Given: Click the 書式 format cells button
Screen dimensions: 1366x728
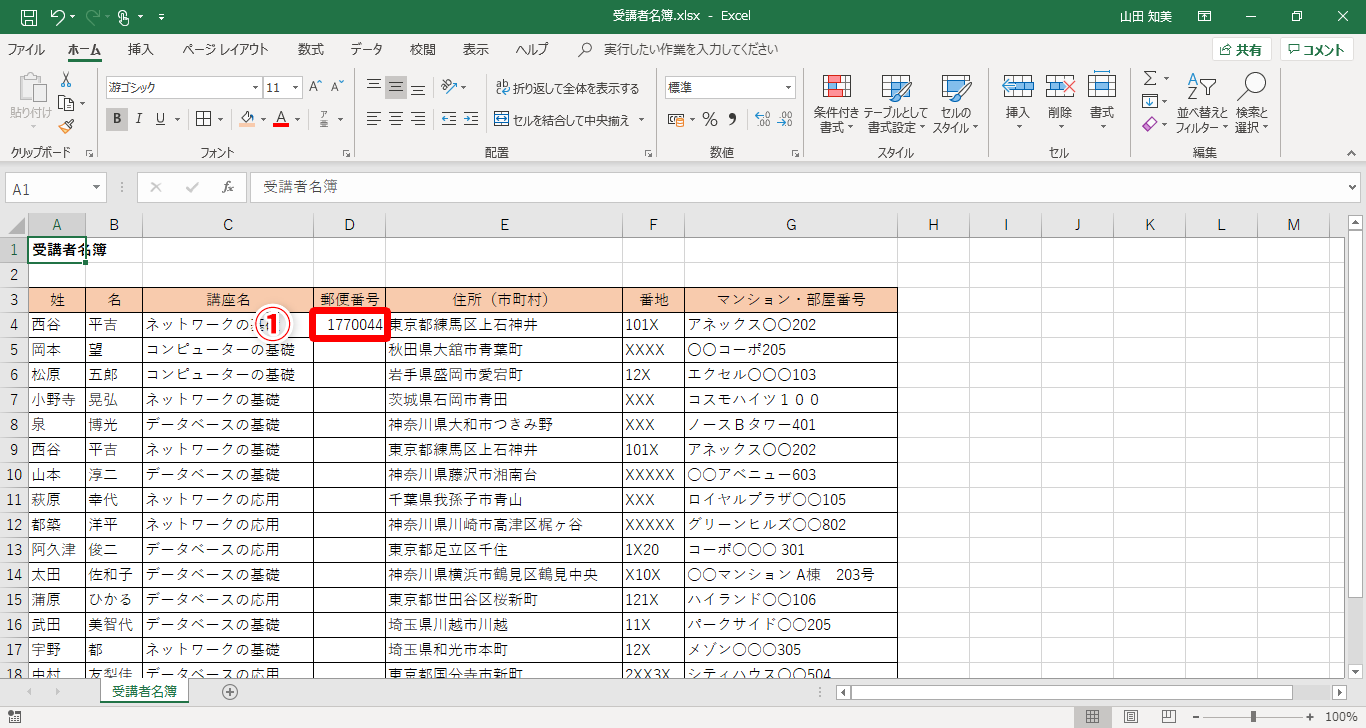Looking at the screenshot, I should pos(1102,103).
